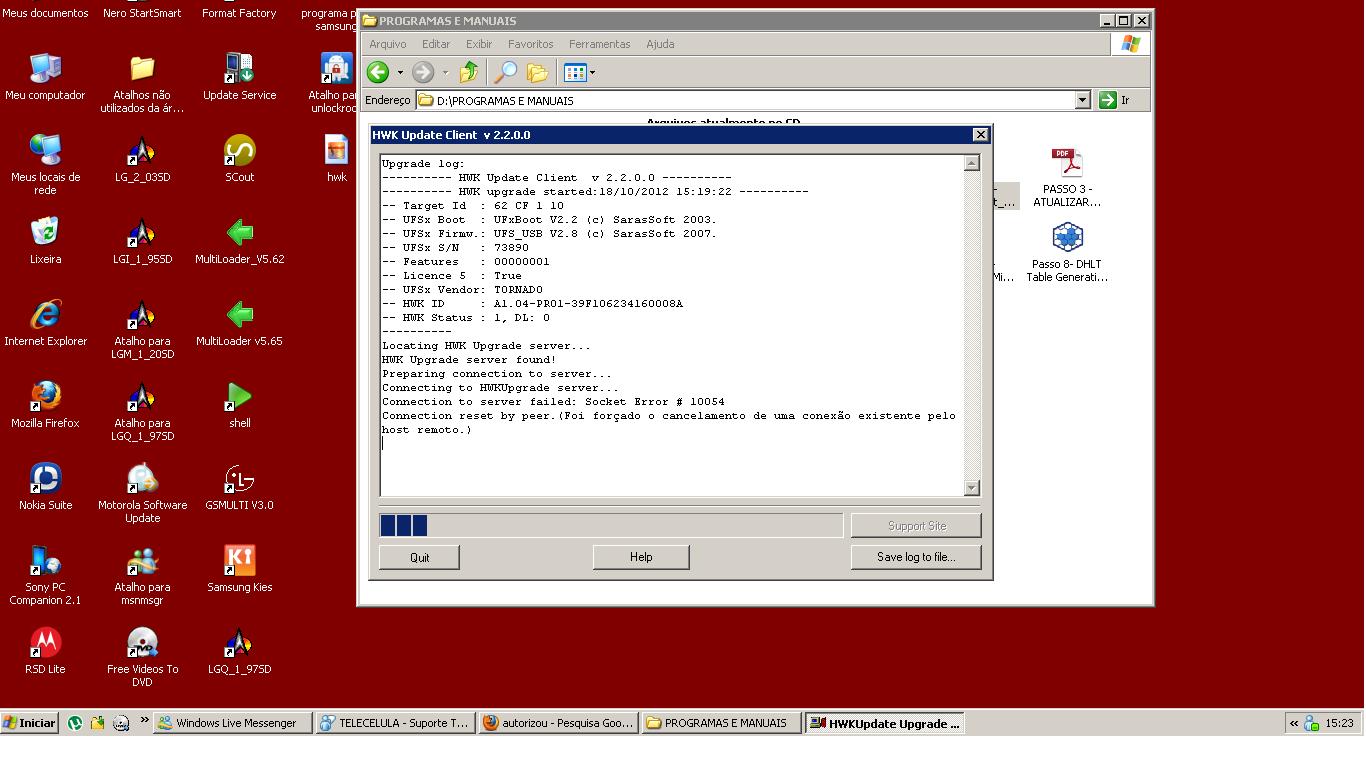This screenshot has height=768, width=1366.
Task: Open Samsung Kies shortcut
Action: tap(239, 569)
